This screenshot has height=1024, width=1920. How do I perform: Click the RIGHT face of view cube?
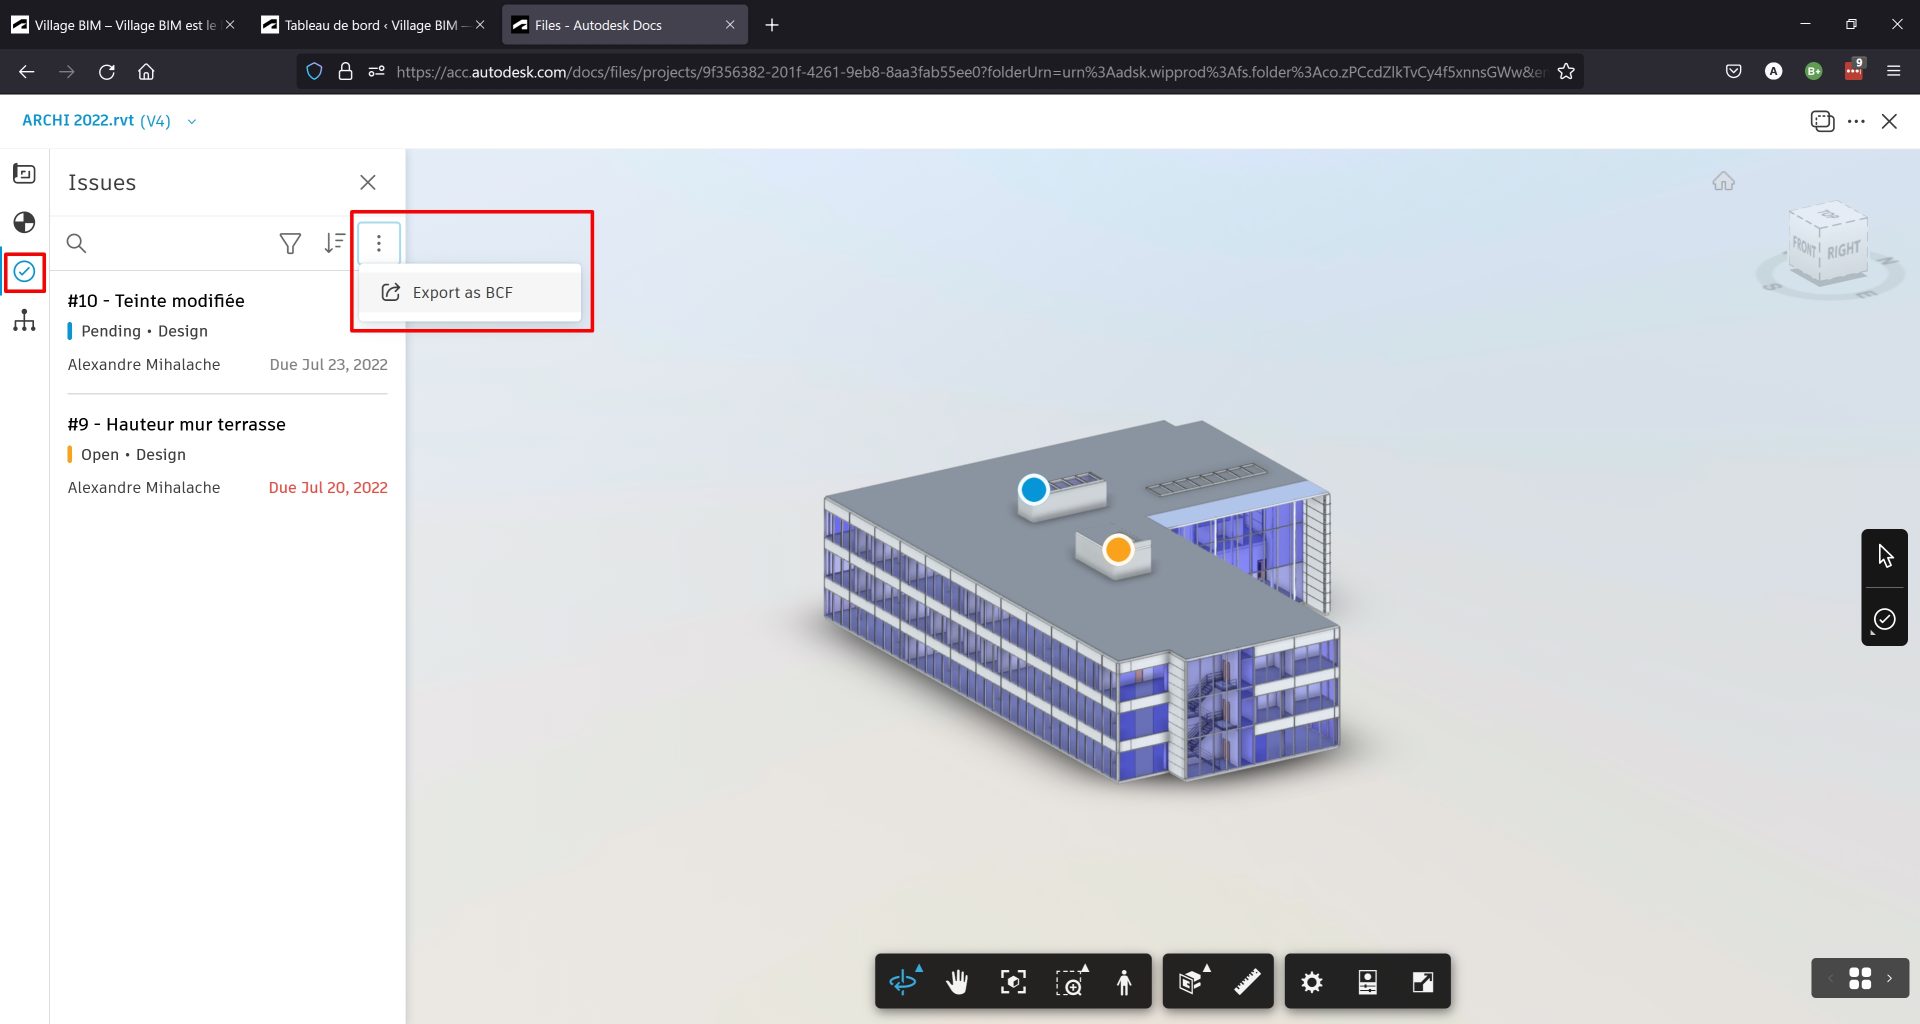[1843, 250]
